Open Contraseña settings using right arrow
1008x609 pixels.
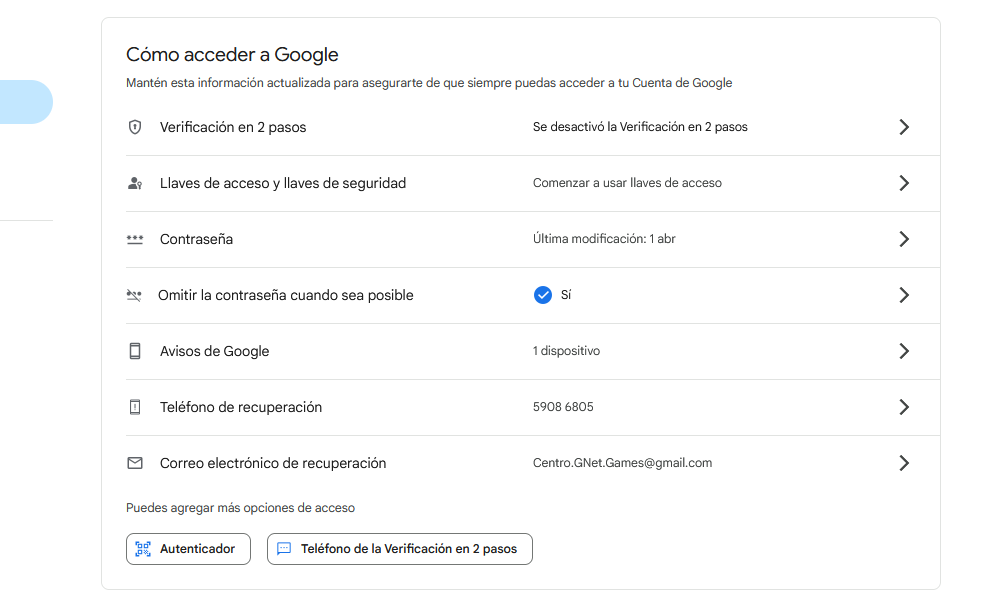(x=904, y=239)
